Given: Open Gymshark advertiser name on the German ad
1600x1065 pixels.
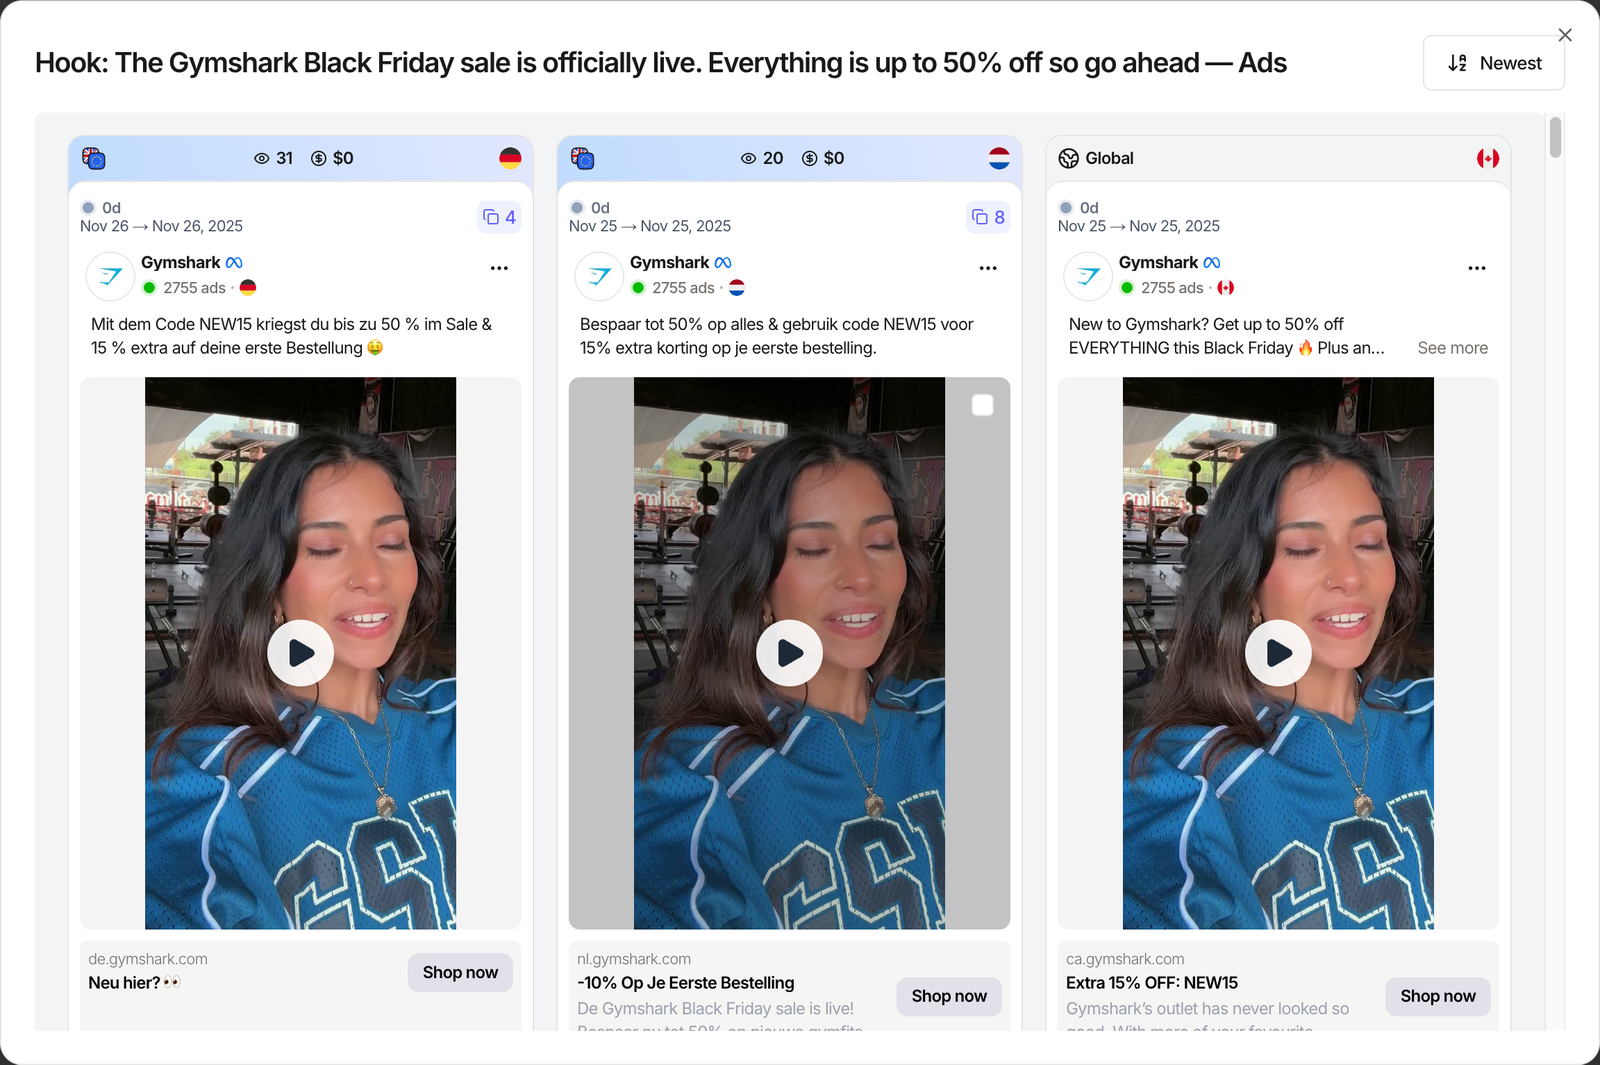Looking at the screenshot, I should (x=180, y=262).
